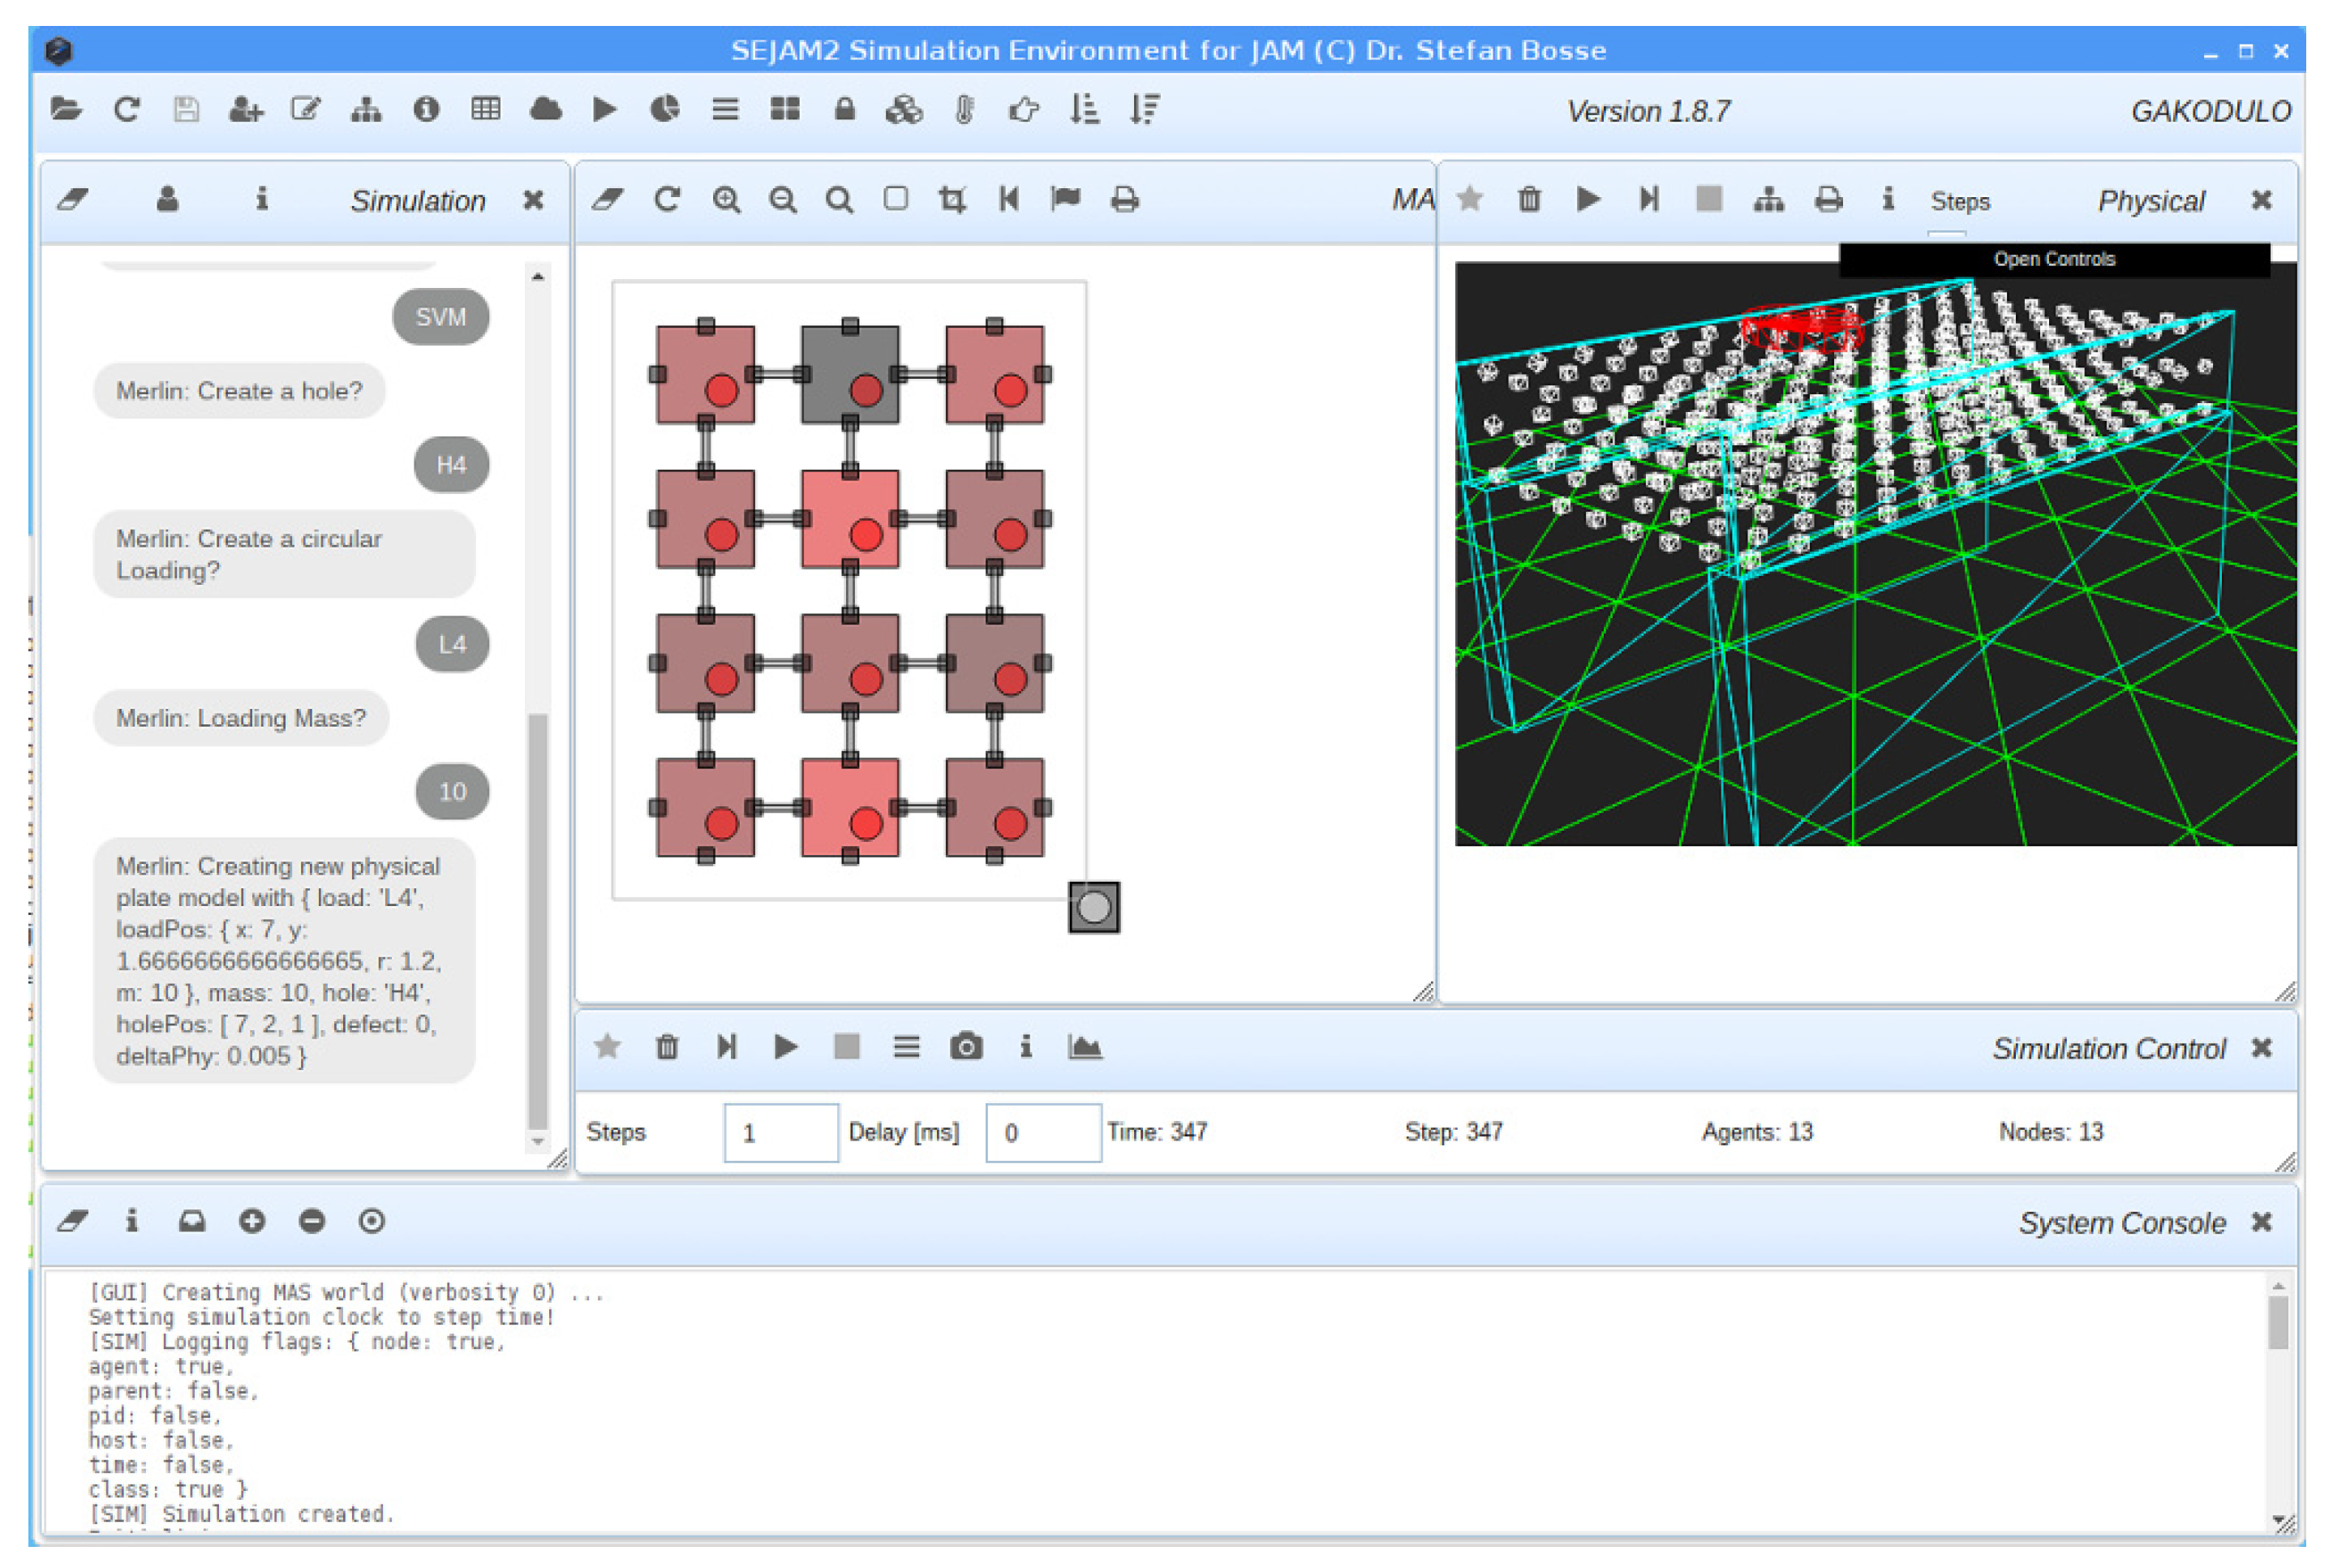Click the thermometer icon in main toolbar

tap(963, 109)
